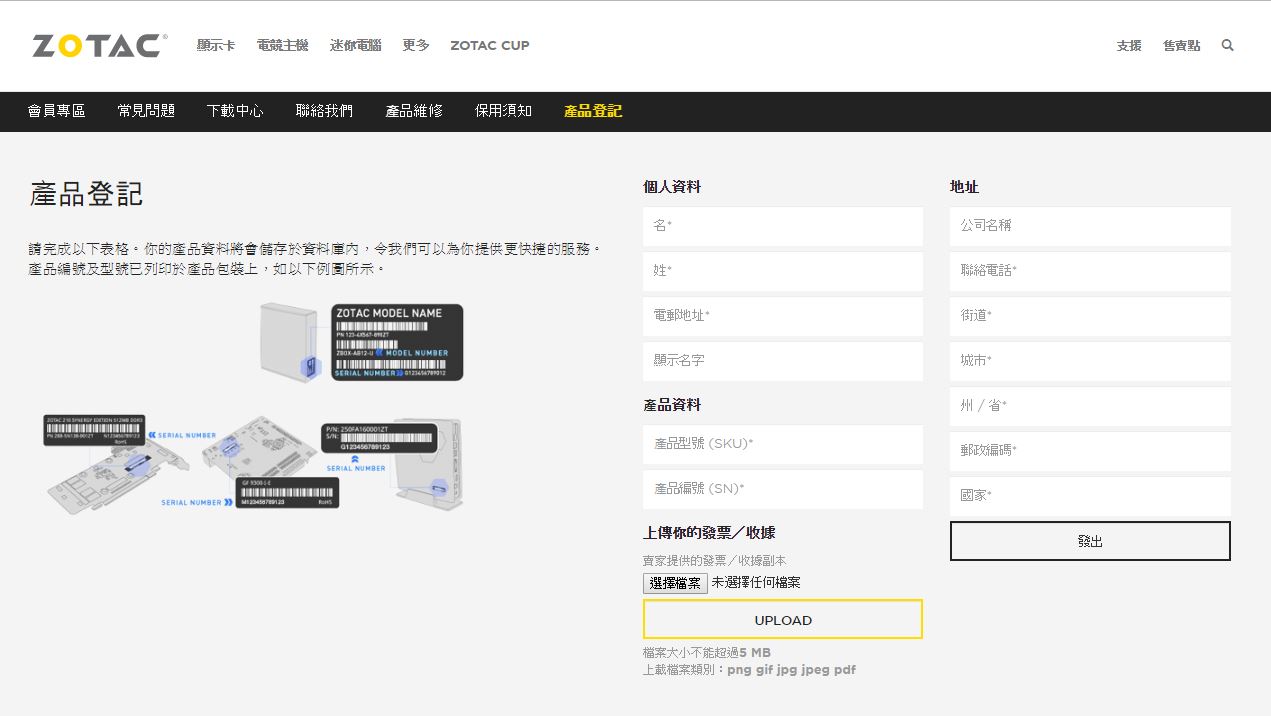Screen dimensions: 1271x716
Task: Click the UPLOAD button
Action: (783, 620)
